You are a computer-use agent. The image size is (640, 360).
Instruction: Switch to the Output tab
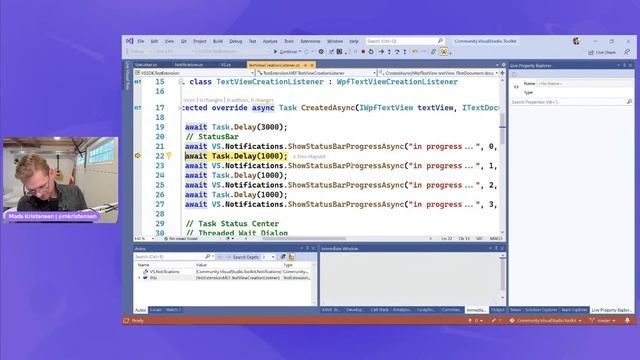pyautogui.click(x=497, y=310)
